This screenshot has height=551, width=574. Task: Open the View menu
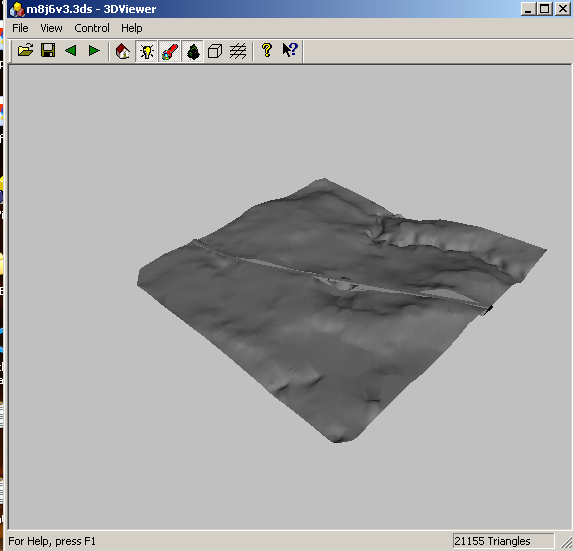[51, 28]
